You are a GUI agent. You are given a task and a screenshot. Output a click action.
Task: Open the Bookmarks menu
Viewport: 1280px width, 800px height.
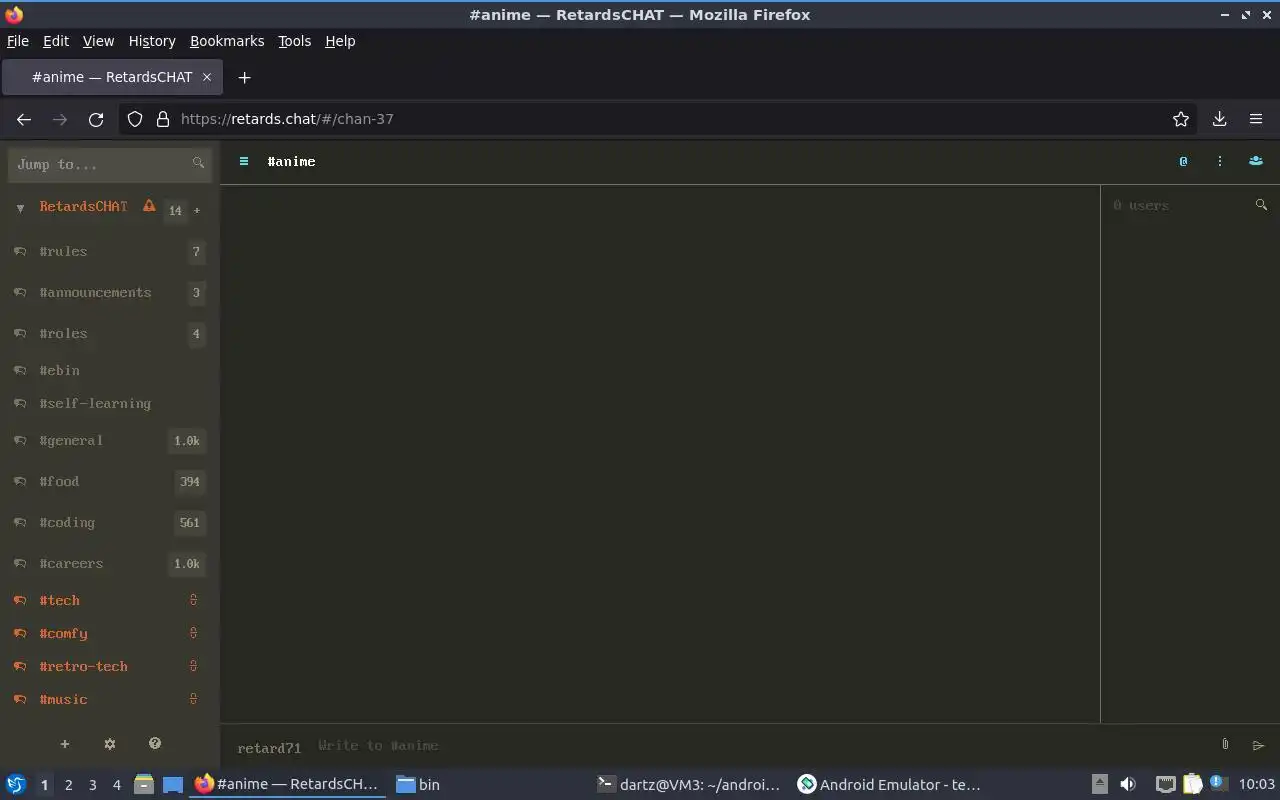pyautogui.click(x=227, y=41)
